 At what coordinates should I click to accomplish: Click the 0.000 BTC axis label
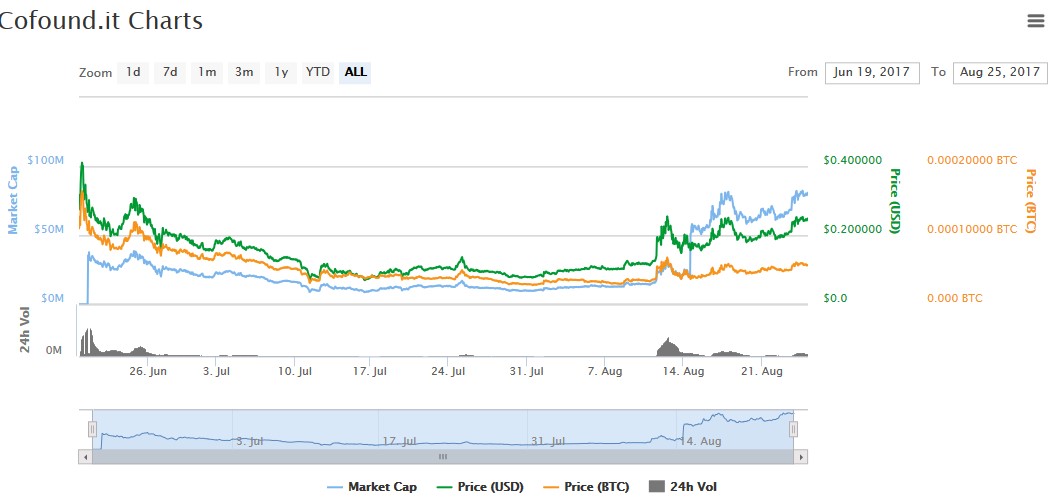954,298
